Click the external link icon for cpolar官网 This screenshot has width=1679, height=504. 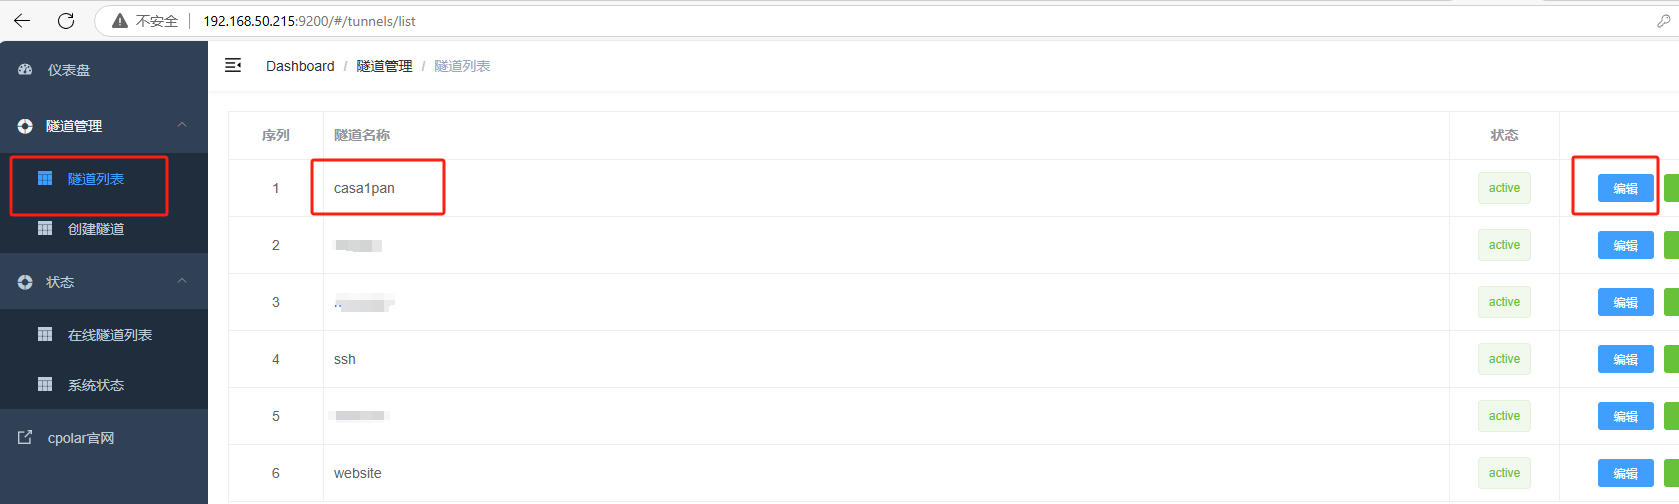pos(25,437)
